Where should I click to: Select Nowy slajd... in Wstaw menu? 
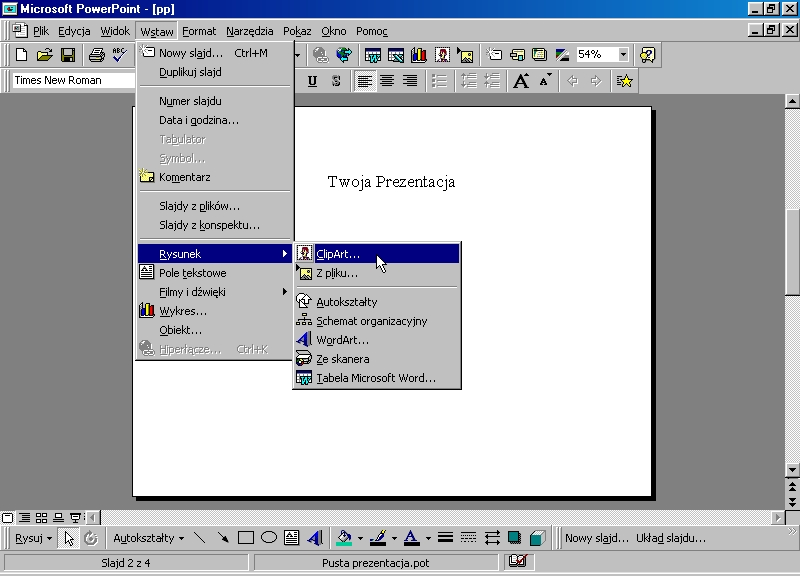click(215, 53)
